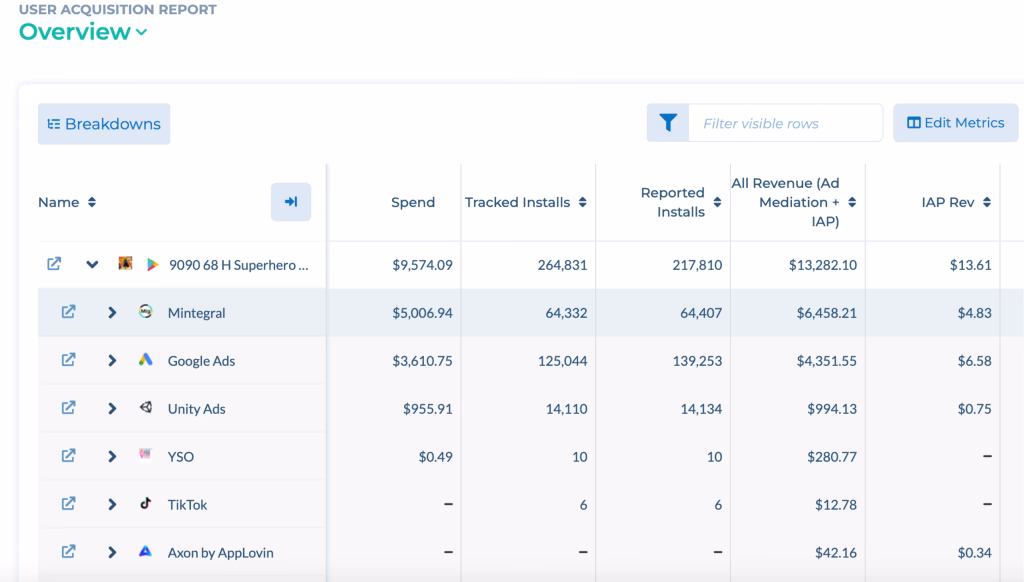Screen dimensions: 1024x582
Task: Click the Filter visible rows field
Action: (785, 123)
